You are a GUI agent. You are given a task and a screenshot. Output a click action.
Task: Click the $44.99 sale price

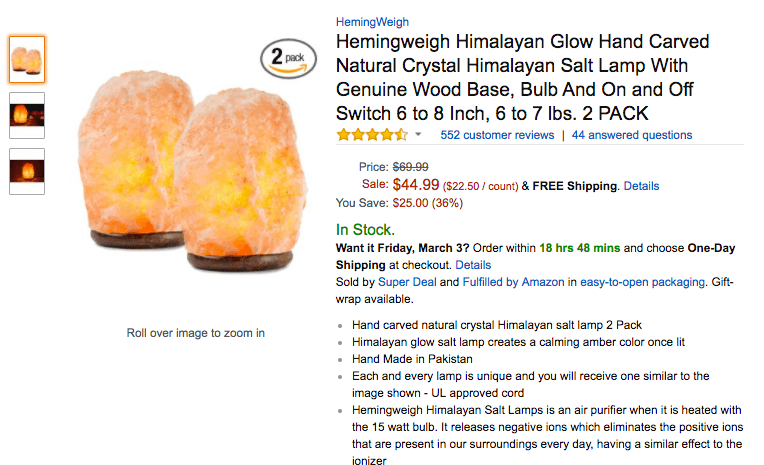416,185
